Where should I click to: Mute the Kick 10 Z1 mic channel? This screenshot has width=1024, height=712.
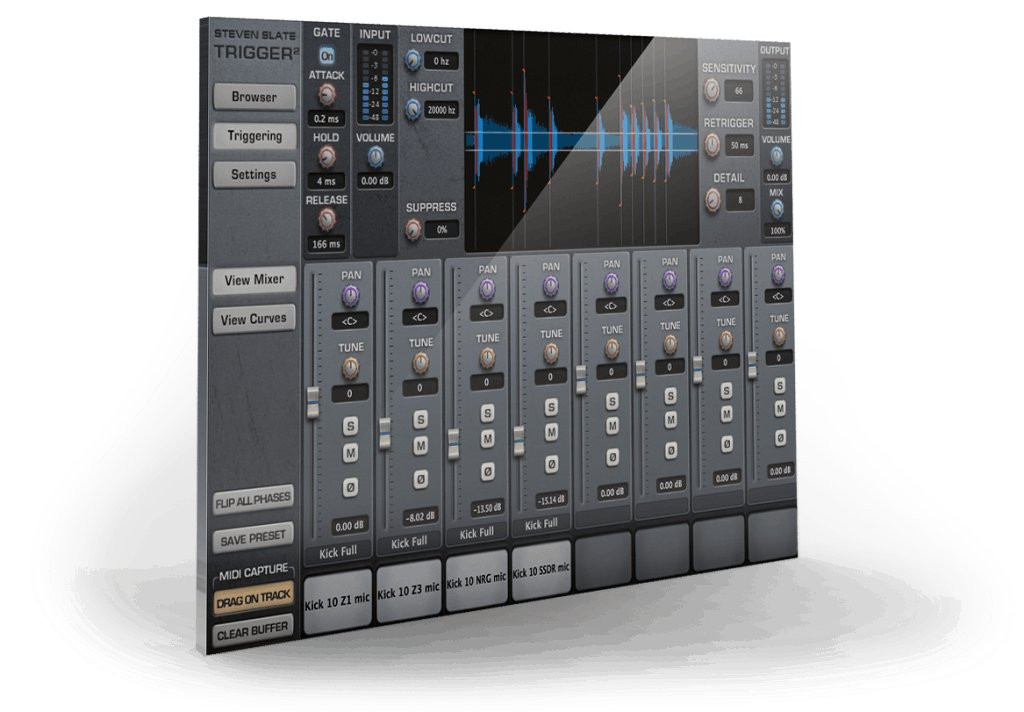point(351,453)
